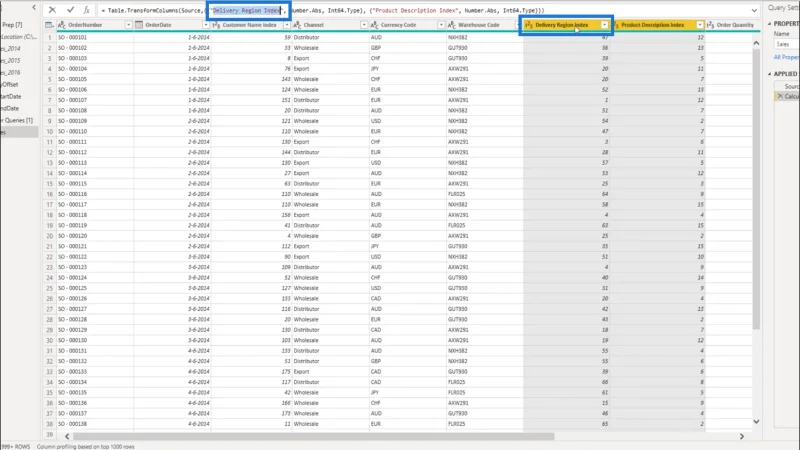The image size is (800, 450).
Task: Select row number 20 in the grid
Action: point(49,236)
